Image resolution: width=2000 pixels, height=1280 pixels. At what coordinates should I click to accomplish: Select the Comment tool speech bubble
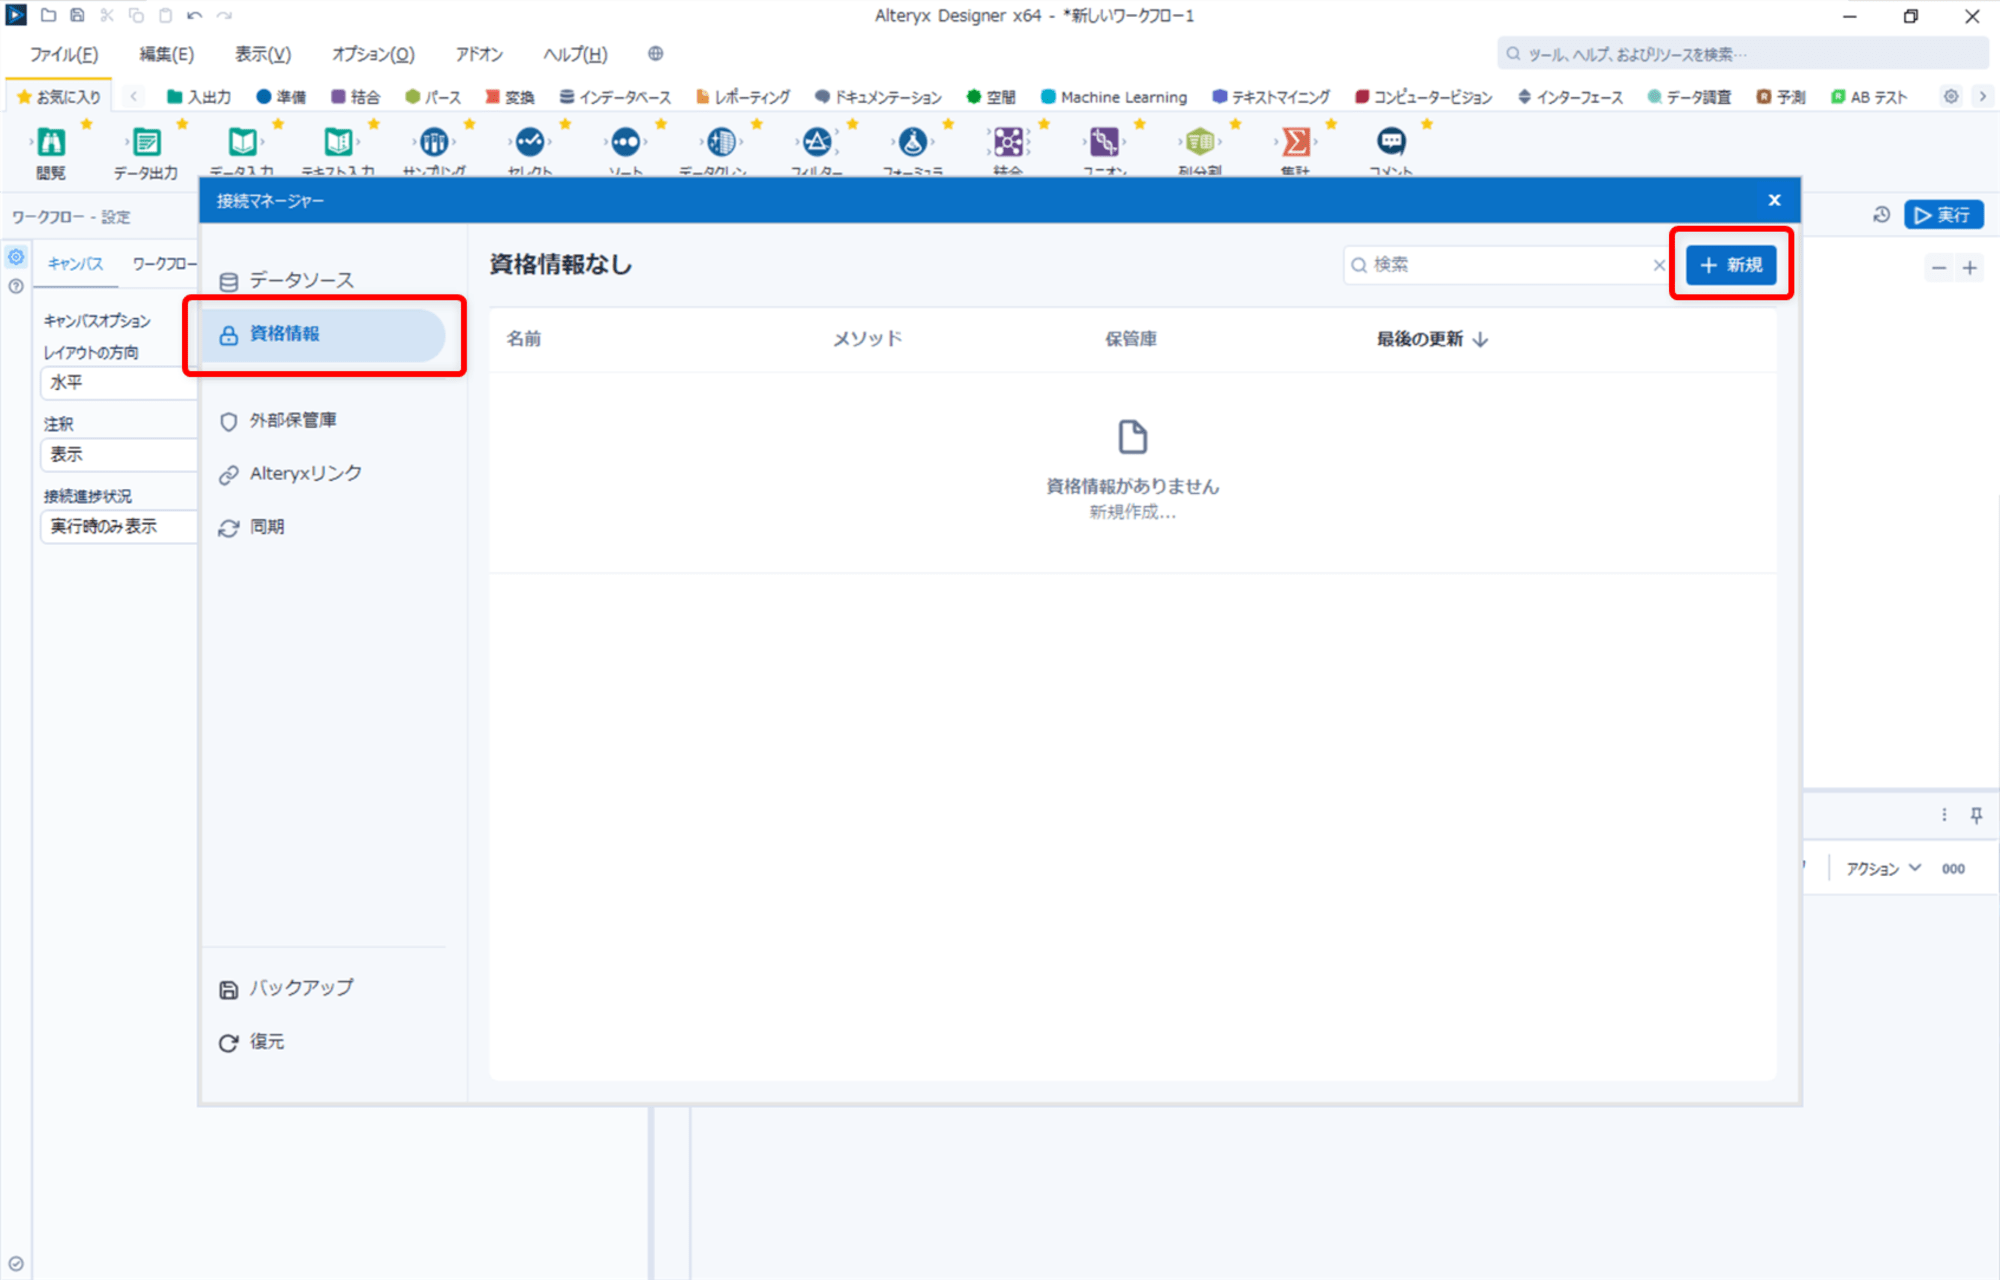1391,142
